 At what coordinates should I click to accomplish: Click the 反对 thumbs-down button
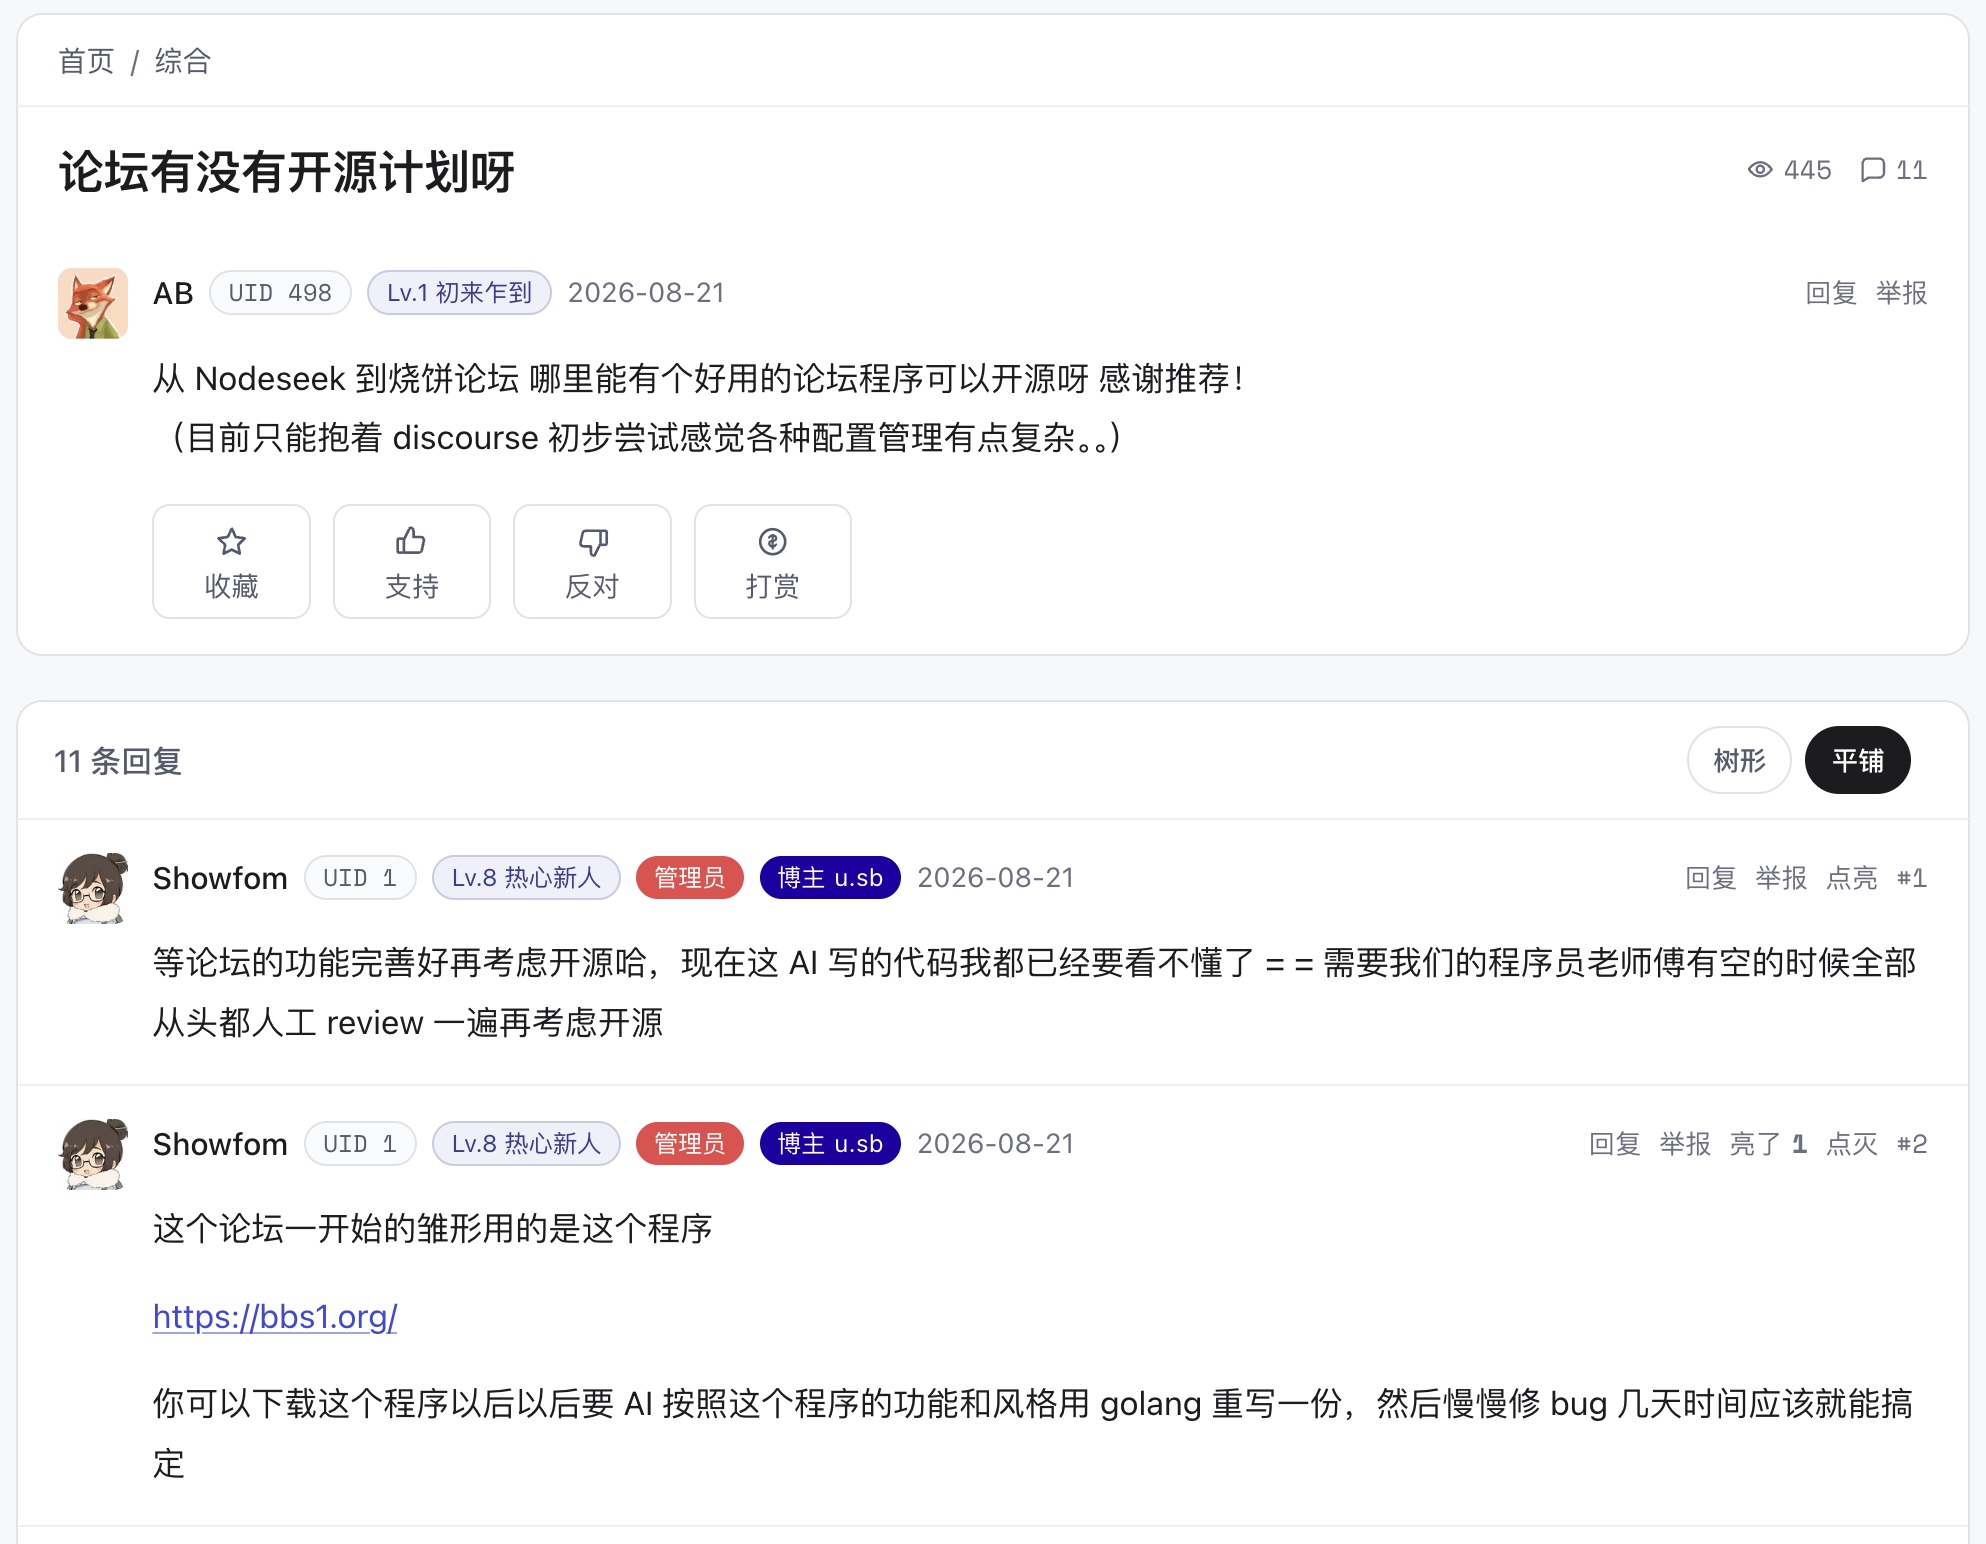(x=592, y=561)
